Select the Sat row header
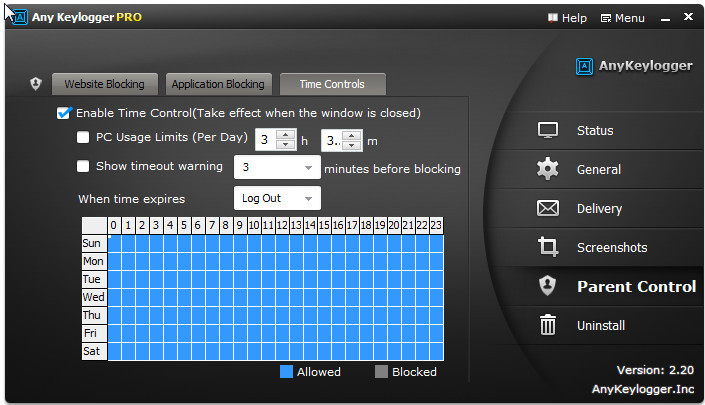Screen dimensions: 705x405 point(94,351)
